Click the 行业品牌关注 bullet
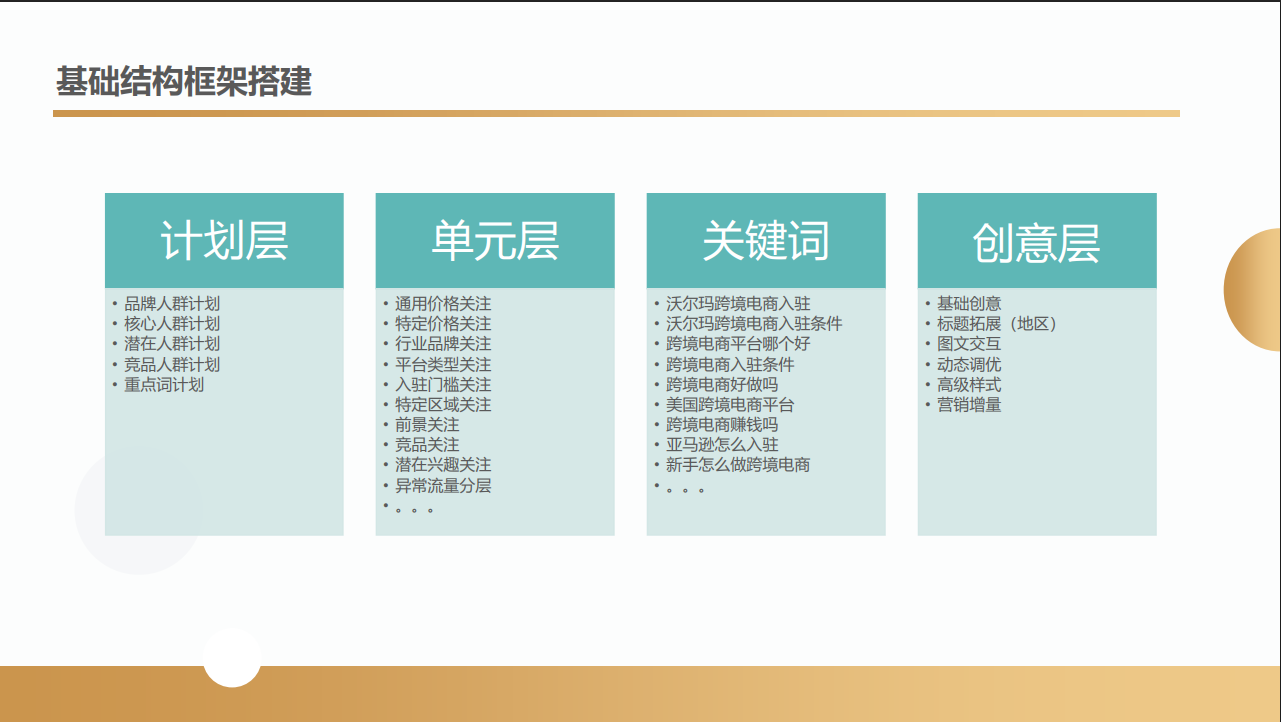 coord(443,344)
